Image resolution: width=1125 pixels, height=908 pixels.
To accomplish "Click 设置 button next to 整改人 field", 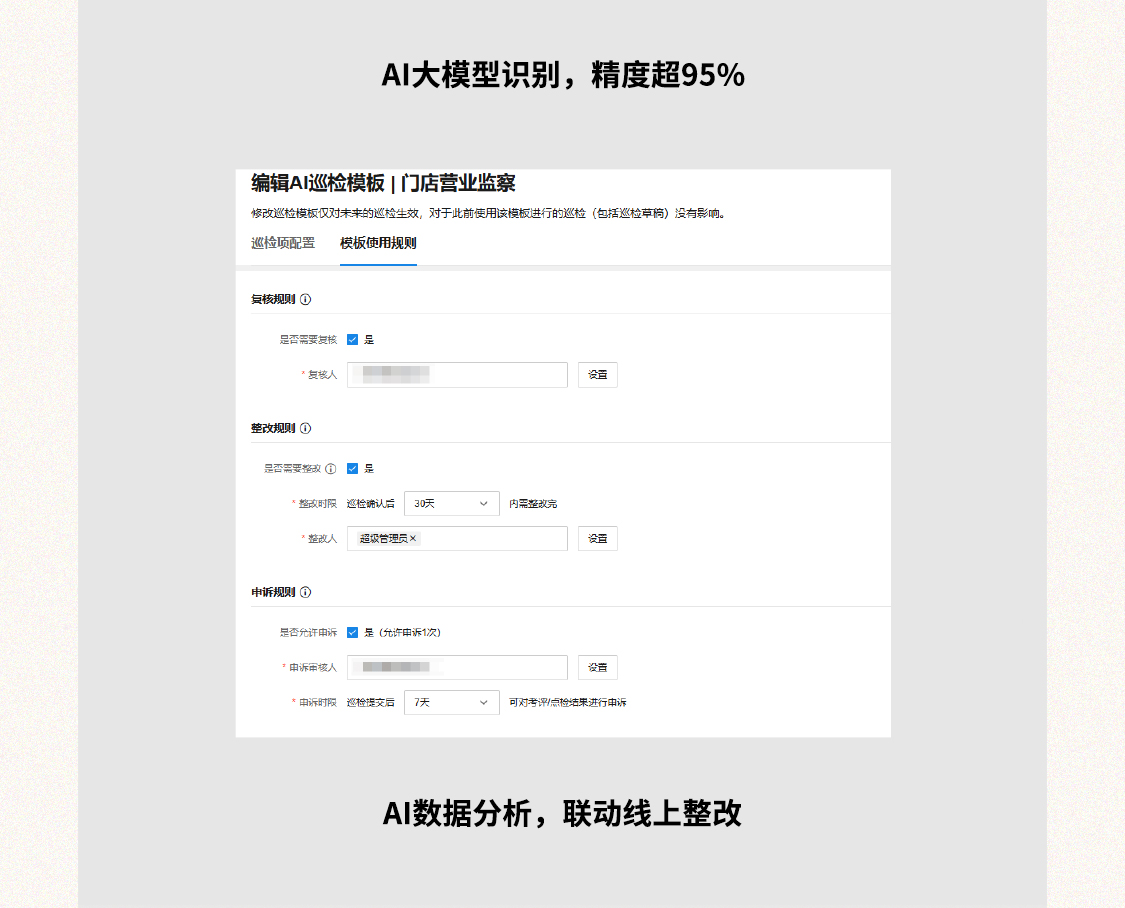I will pos(597,538).
